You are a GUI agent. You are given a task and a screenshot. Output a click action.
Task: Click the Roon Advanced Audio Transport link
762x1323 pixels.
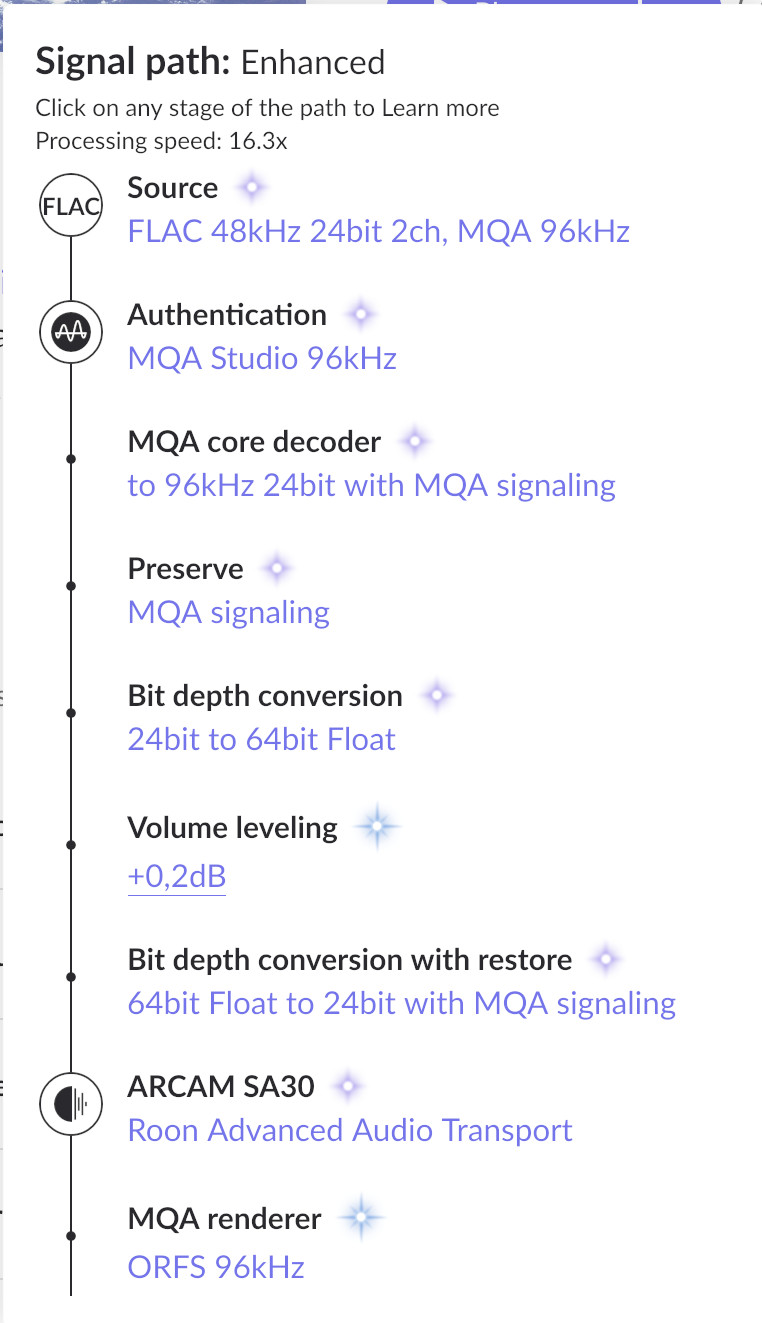click(350, 1130)
